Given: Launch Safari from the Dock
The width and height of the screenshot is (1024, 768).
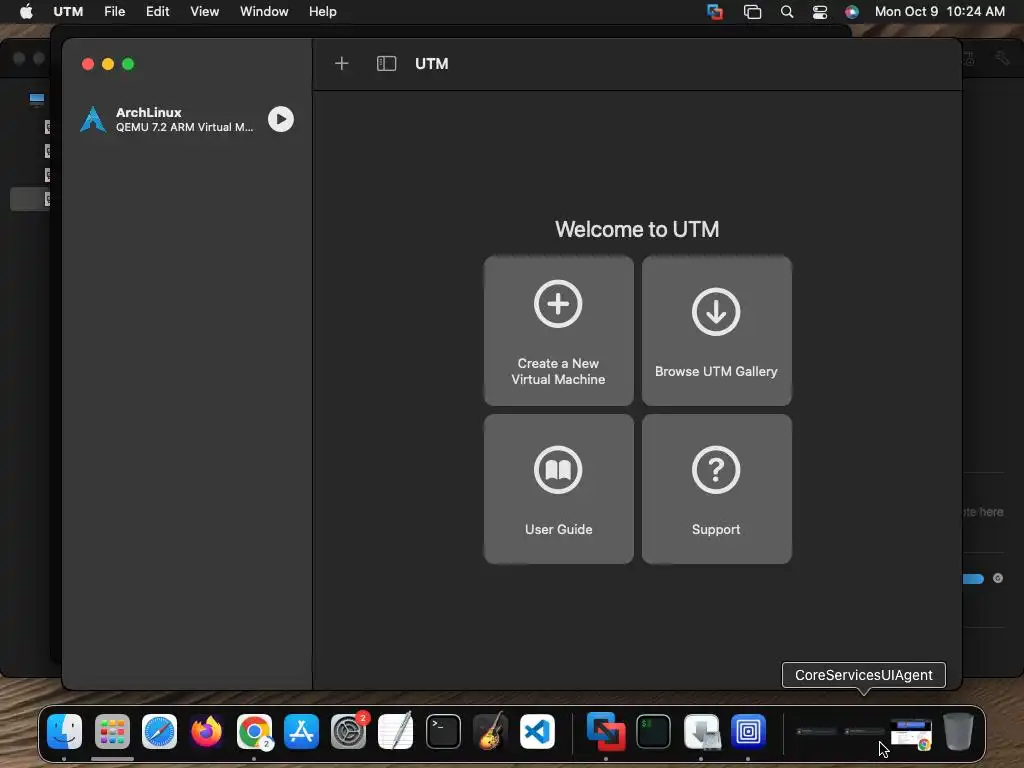Looking at the screenshot, I should [x=159, y=731].
